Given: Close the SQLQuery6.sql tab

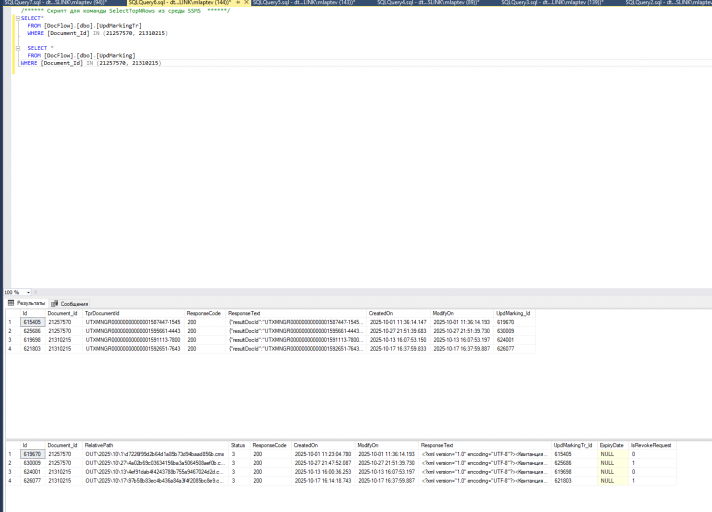Looking at the screenshot, I should coord(247,3).
